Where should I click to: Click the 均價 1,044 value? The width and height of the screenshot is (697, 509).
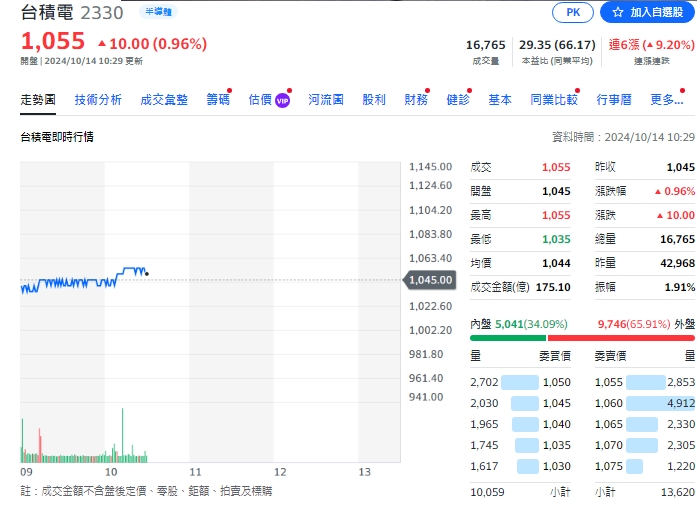[556, 263]
